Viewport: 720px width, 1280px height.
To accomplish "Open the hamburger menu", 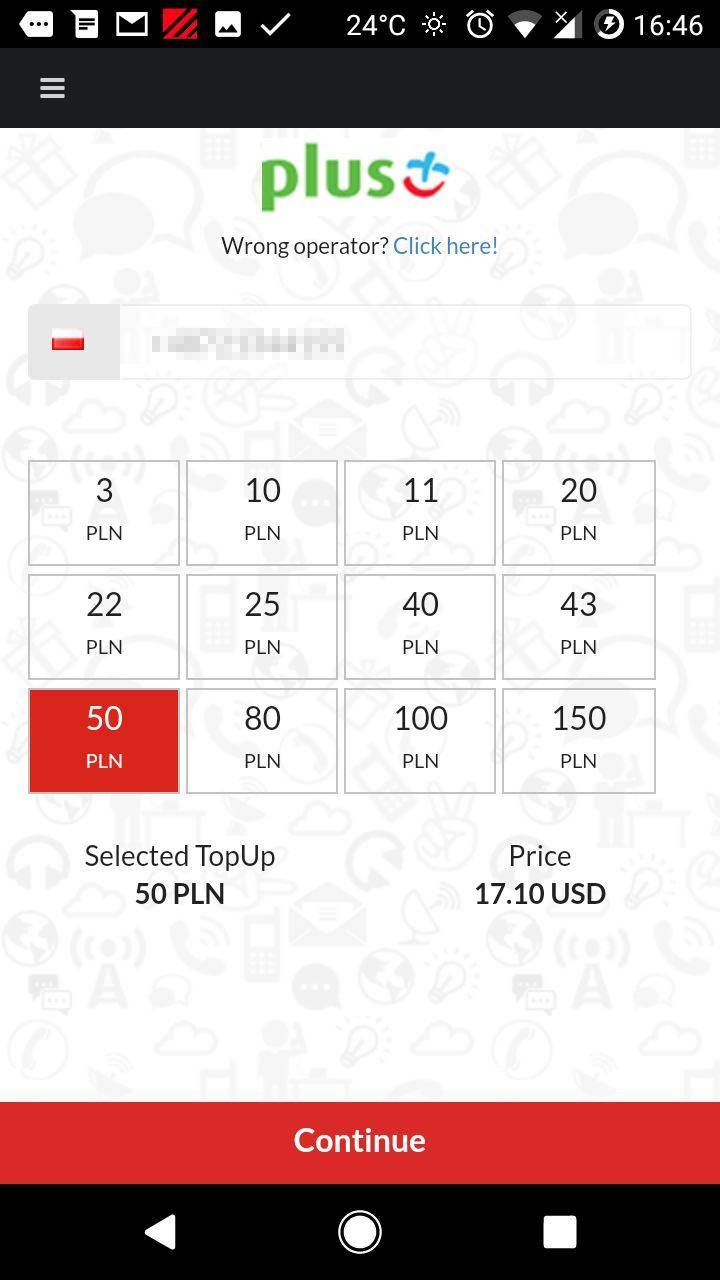I will click(x=52, y=88).
